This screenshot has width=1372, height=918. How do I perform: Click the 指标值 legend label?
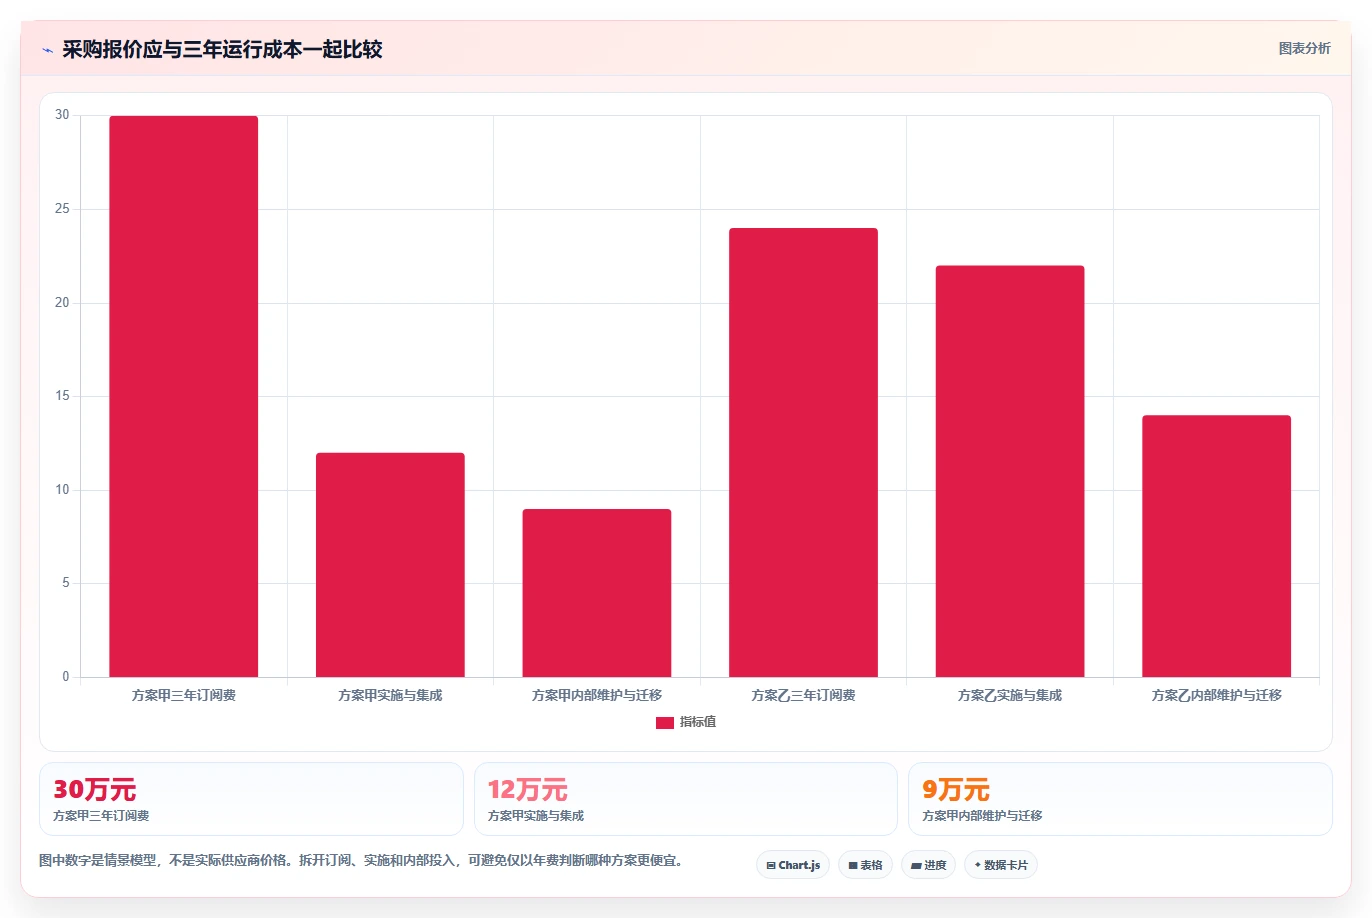(x=698, y=722)
